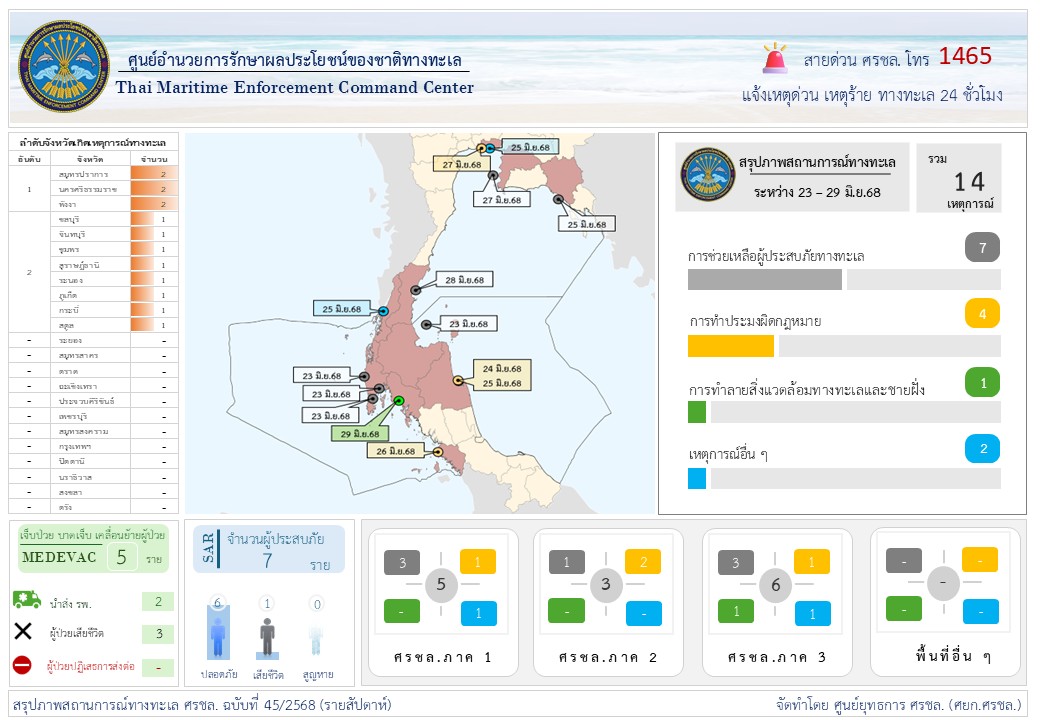Click the yellow illegal fishing progress bar
This screenshot has height=720, width=1040.
(x=731, y=346)
